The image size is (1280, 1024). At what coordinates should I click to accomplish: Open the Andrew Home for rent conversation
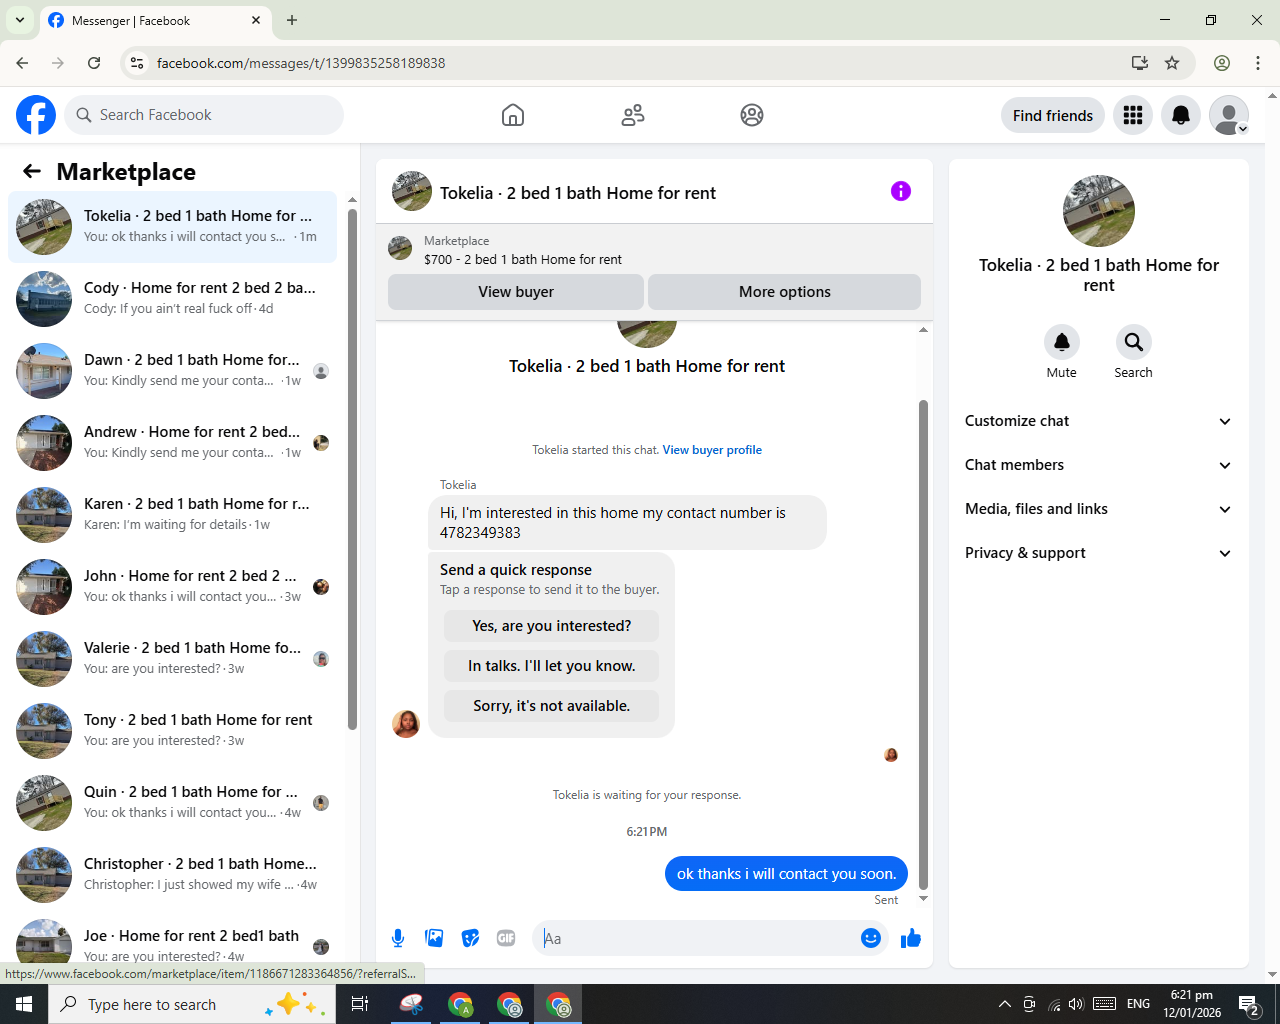click(172, 443)
